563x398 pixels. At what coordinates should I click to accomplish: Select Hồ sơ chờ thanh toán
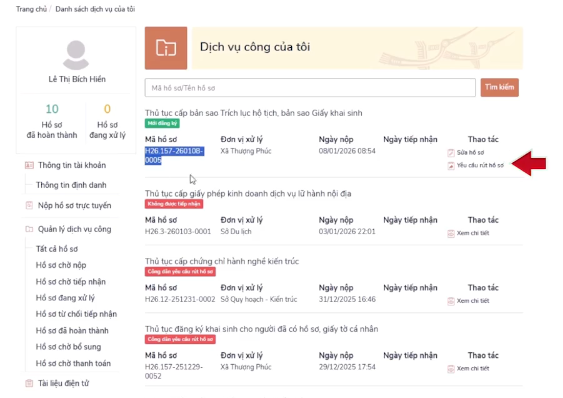click(x=73, y=363)
